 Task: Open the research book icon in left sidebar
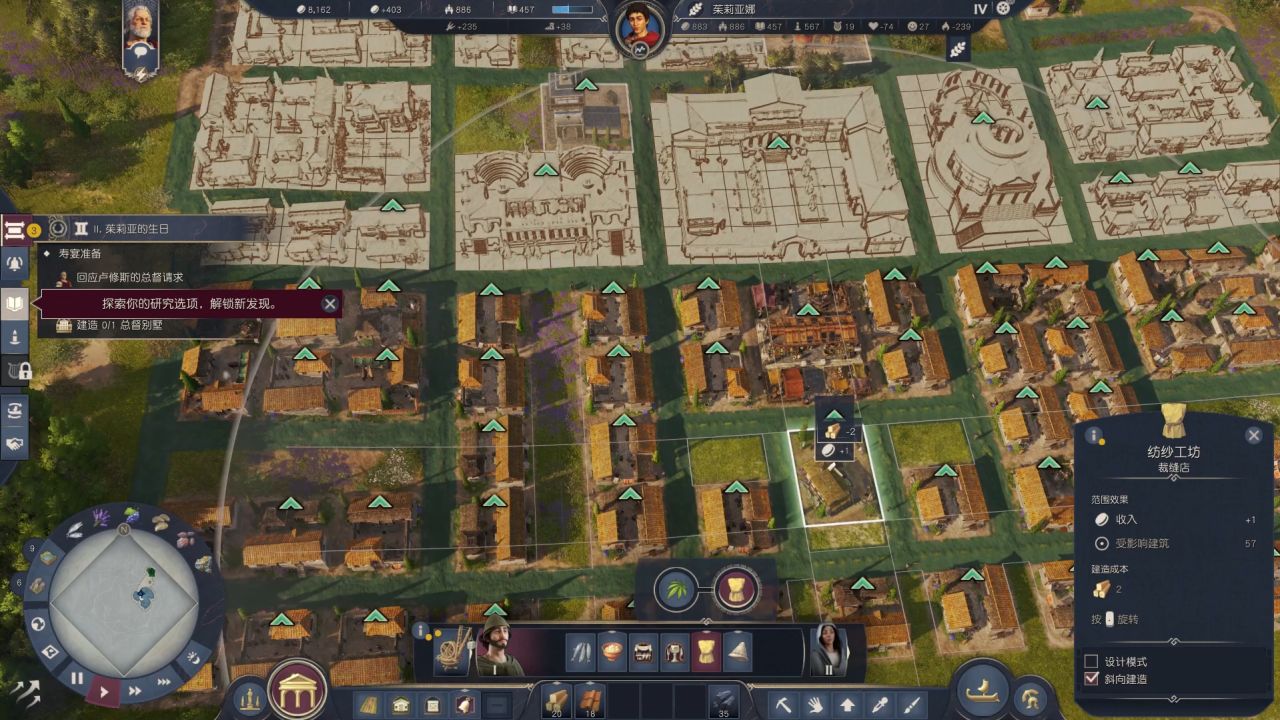pos(15,304)
